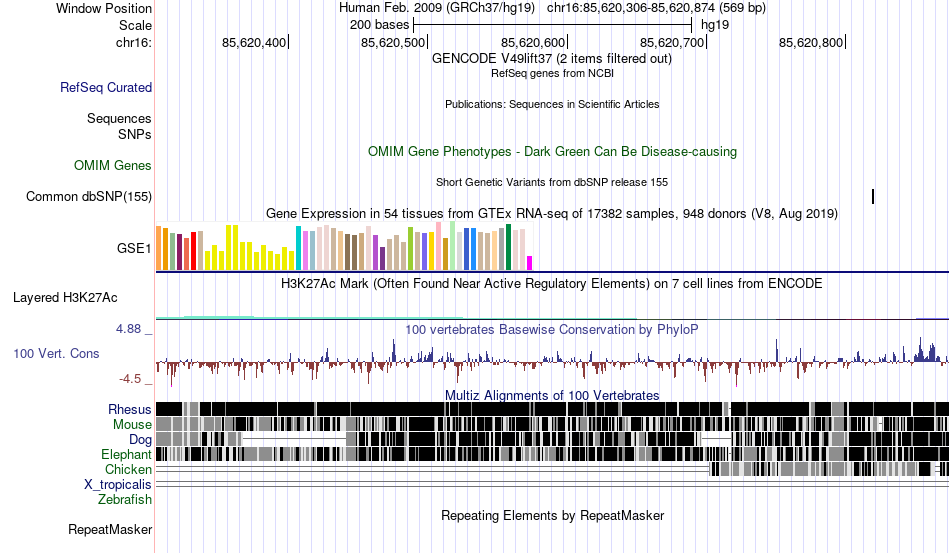
Task: Select the X_tropicalis alignment row label
Action: click(118, 485)
